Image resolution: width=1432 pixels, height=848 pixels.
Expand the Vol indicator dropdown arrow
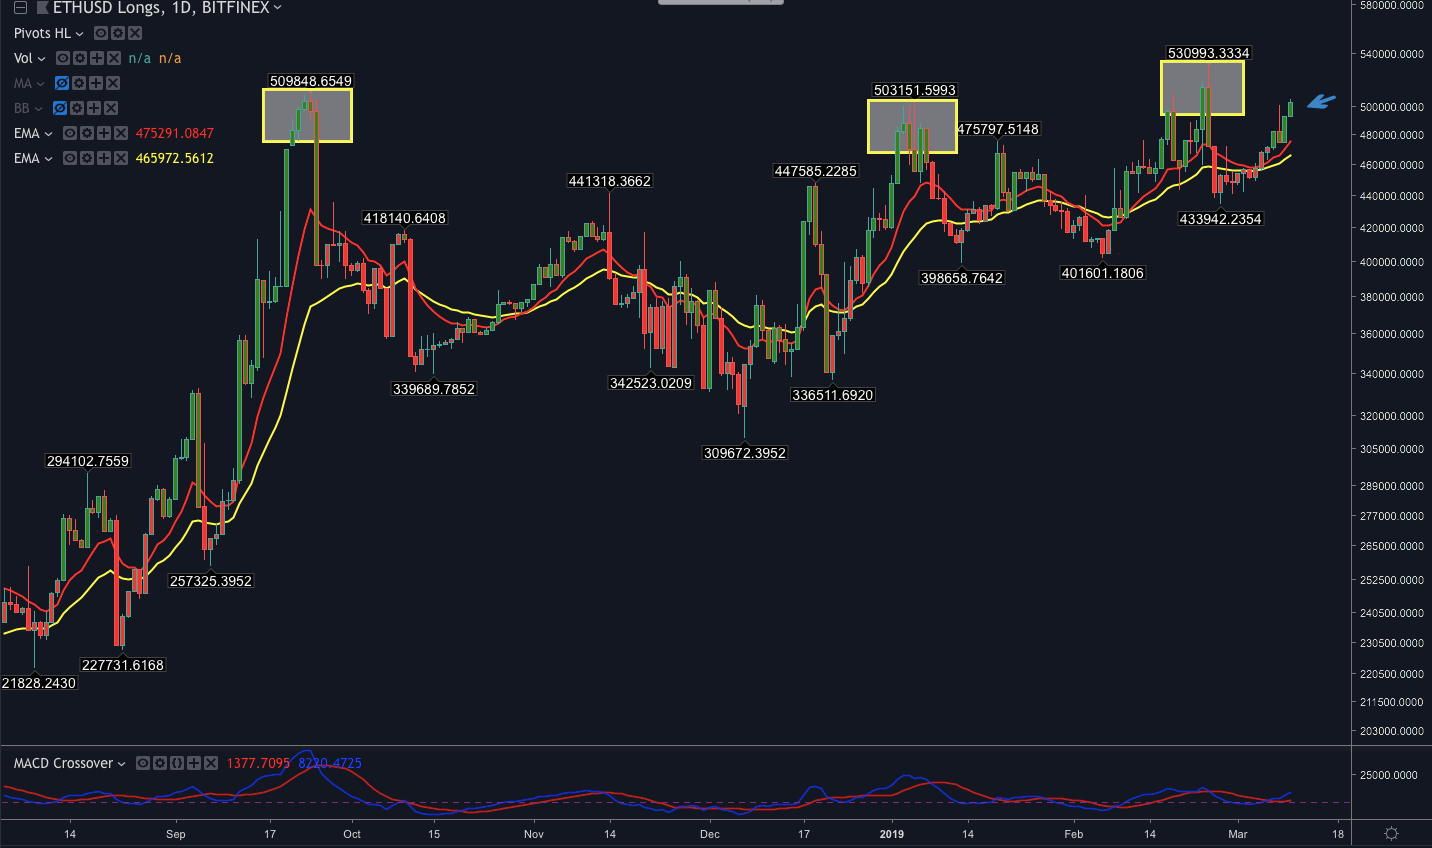click(x=42, y=58)
